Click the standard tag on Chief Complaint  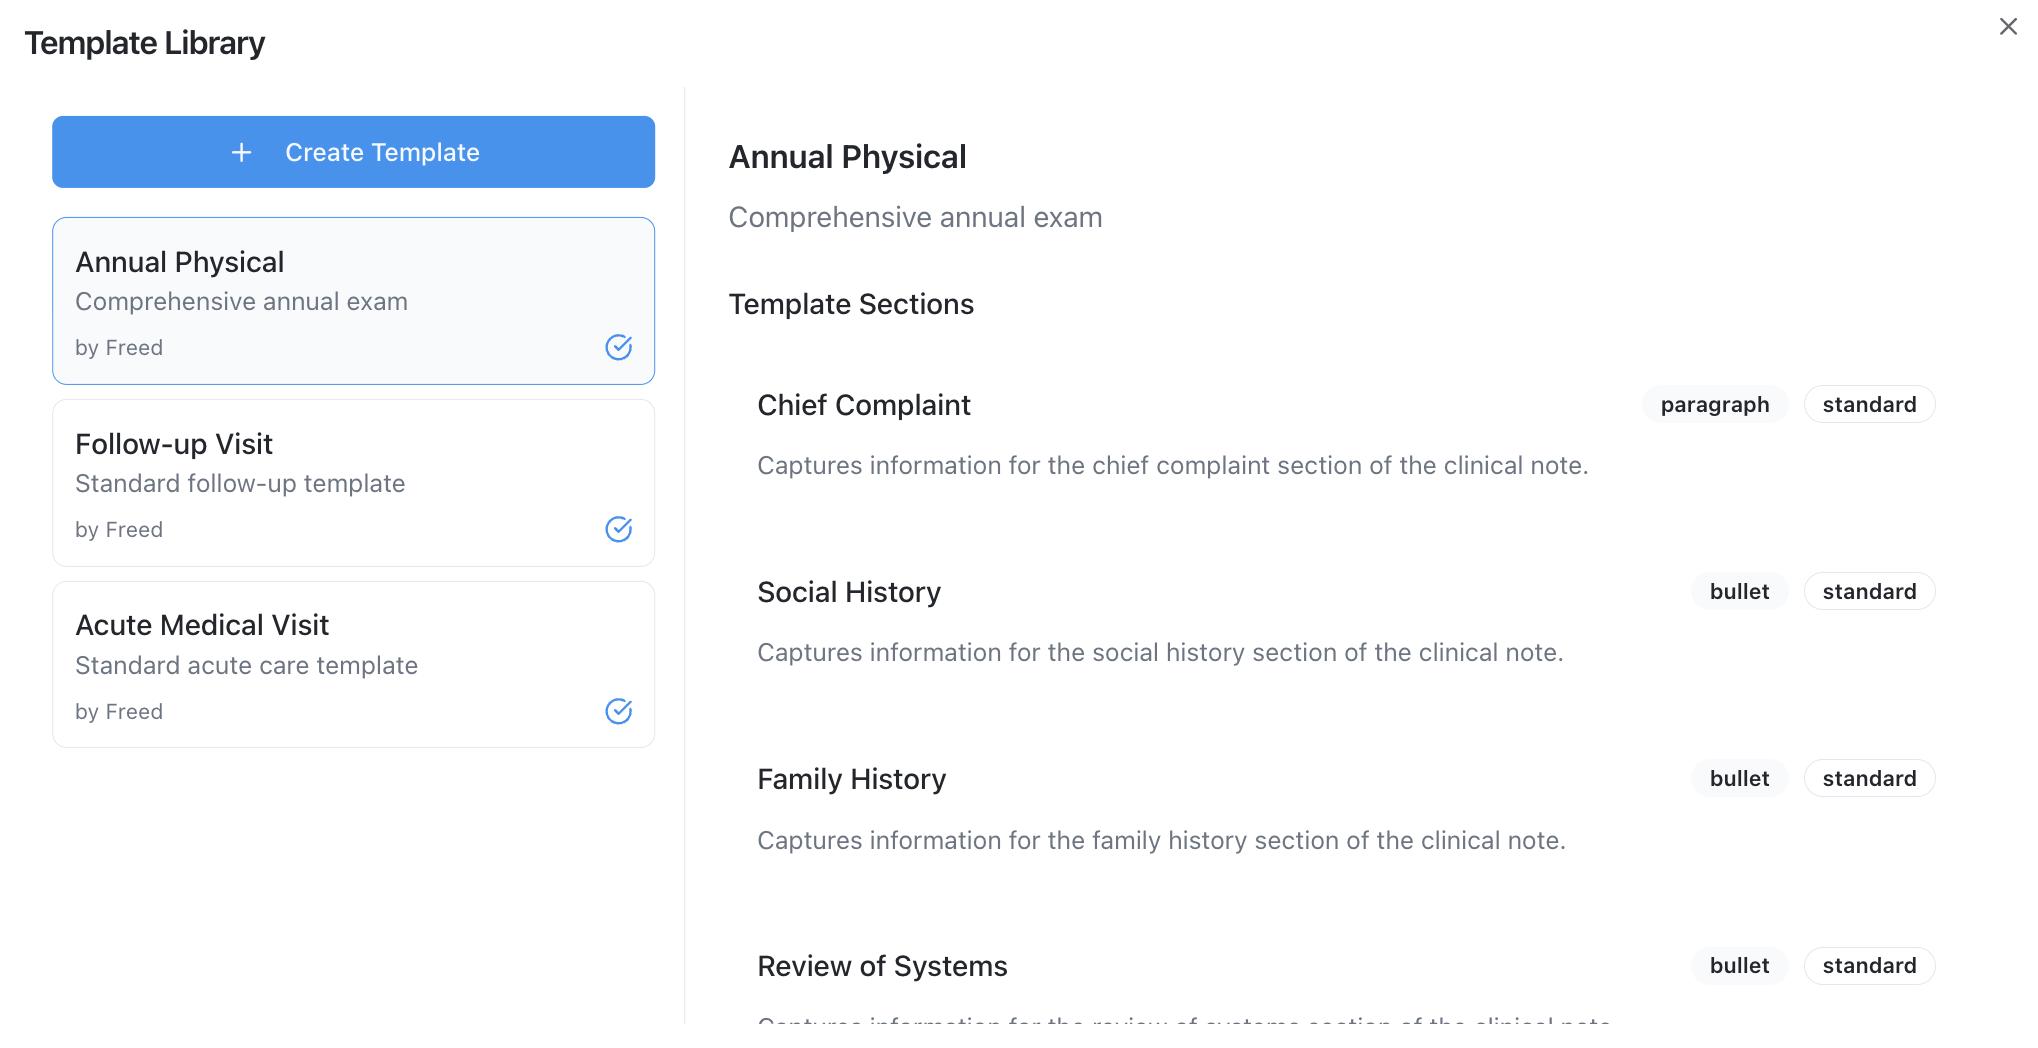point(1869,405)
